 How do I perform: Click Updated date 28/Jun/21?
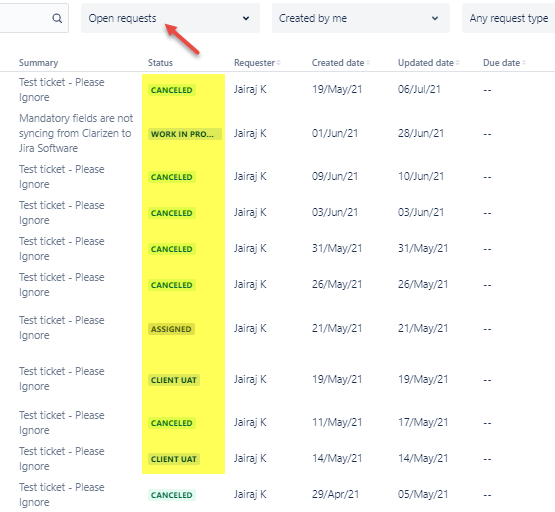click(x=421, y=133)
